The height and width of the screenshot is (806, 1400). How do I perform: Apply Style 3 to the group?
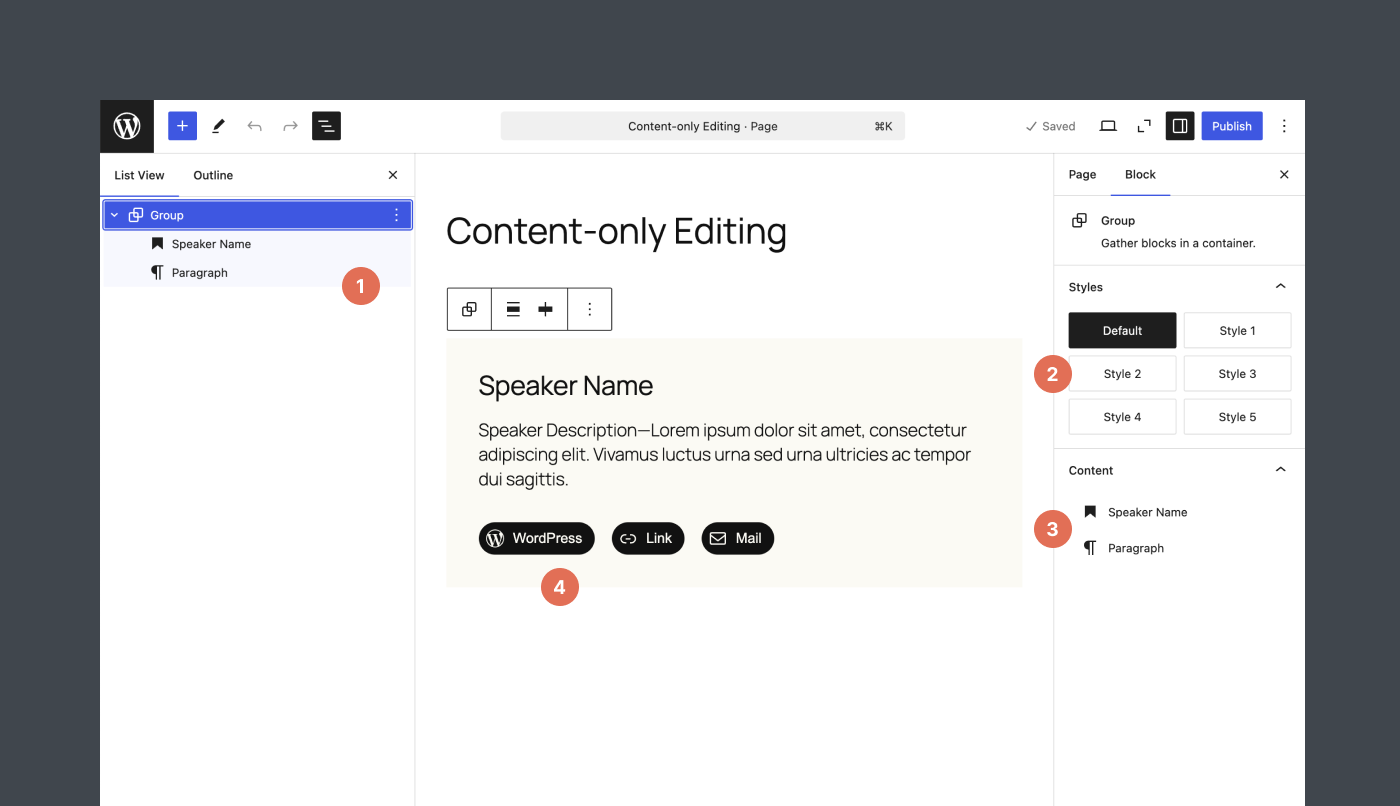pyautogui.click(x=1237, y=374)
